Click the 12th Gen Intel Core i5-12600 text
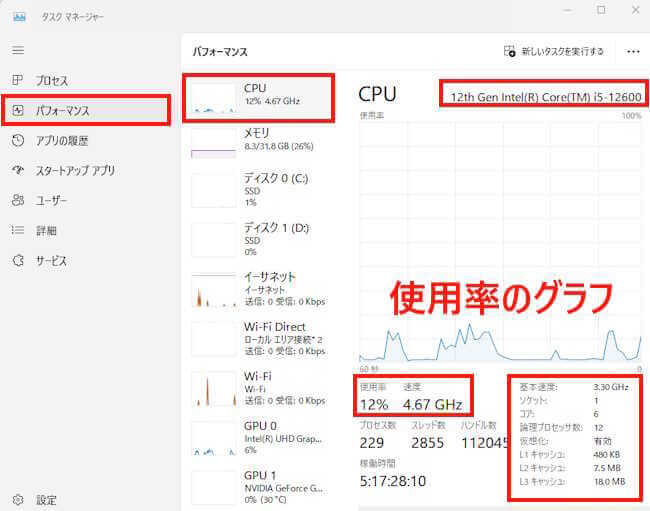650x511 pixels. (x=546, y=97)
